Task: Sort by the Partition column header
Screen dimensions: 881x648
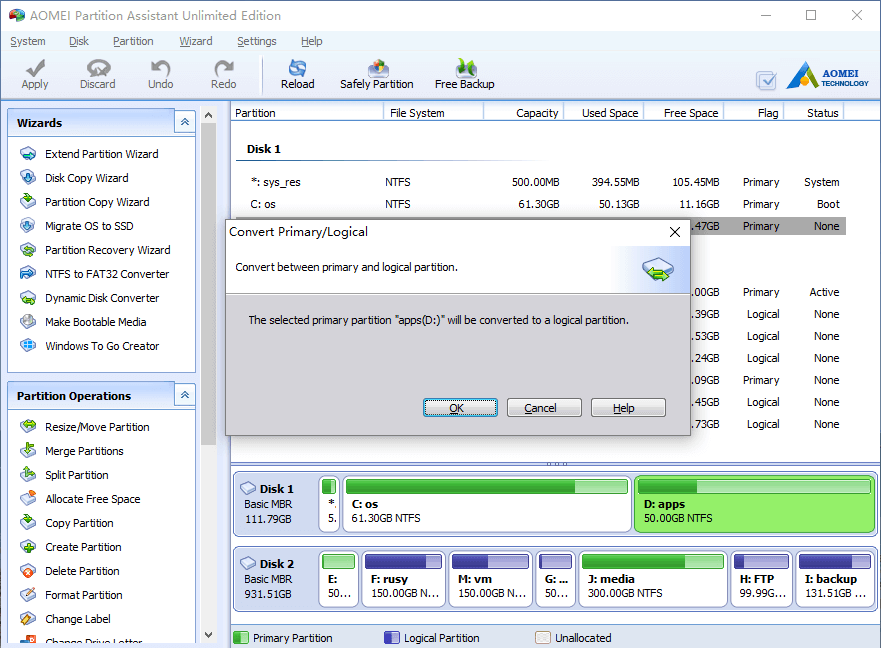Action: click(307, 113)
